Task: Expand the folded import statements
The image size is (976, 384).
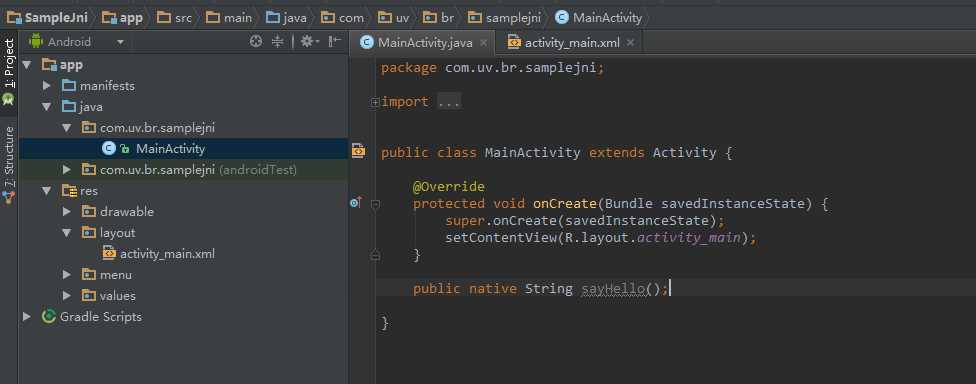Action: tap(375, 102)
